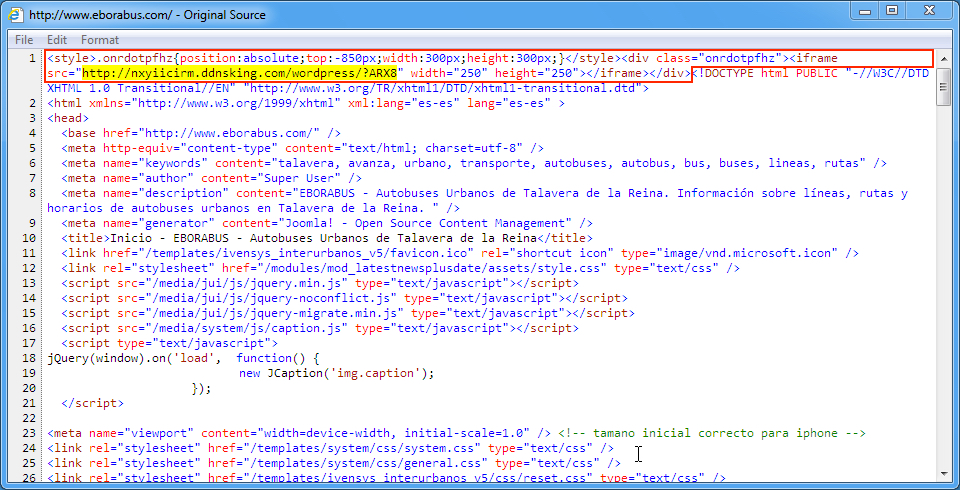Click the vertical scrollbar down arrow
Screen dimensions: 960x490
click(943, 472)
